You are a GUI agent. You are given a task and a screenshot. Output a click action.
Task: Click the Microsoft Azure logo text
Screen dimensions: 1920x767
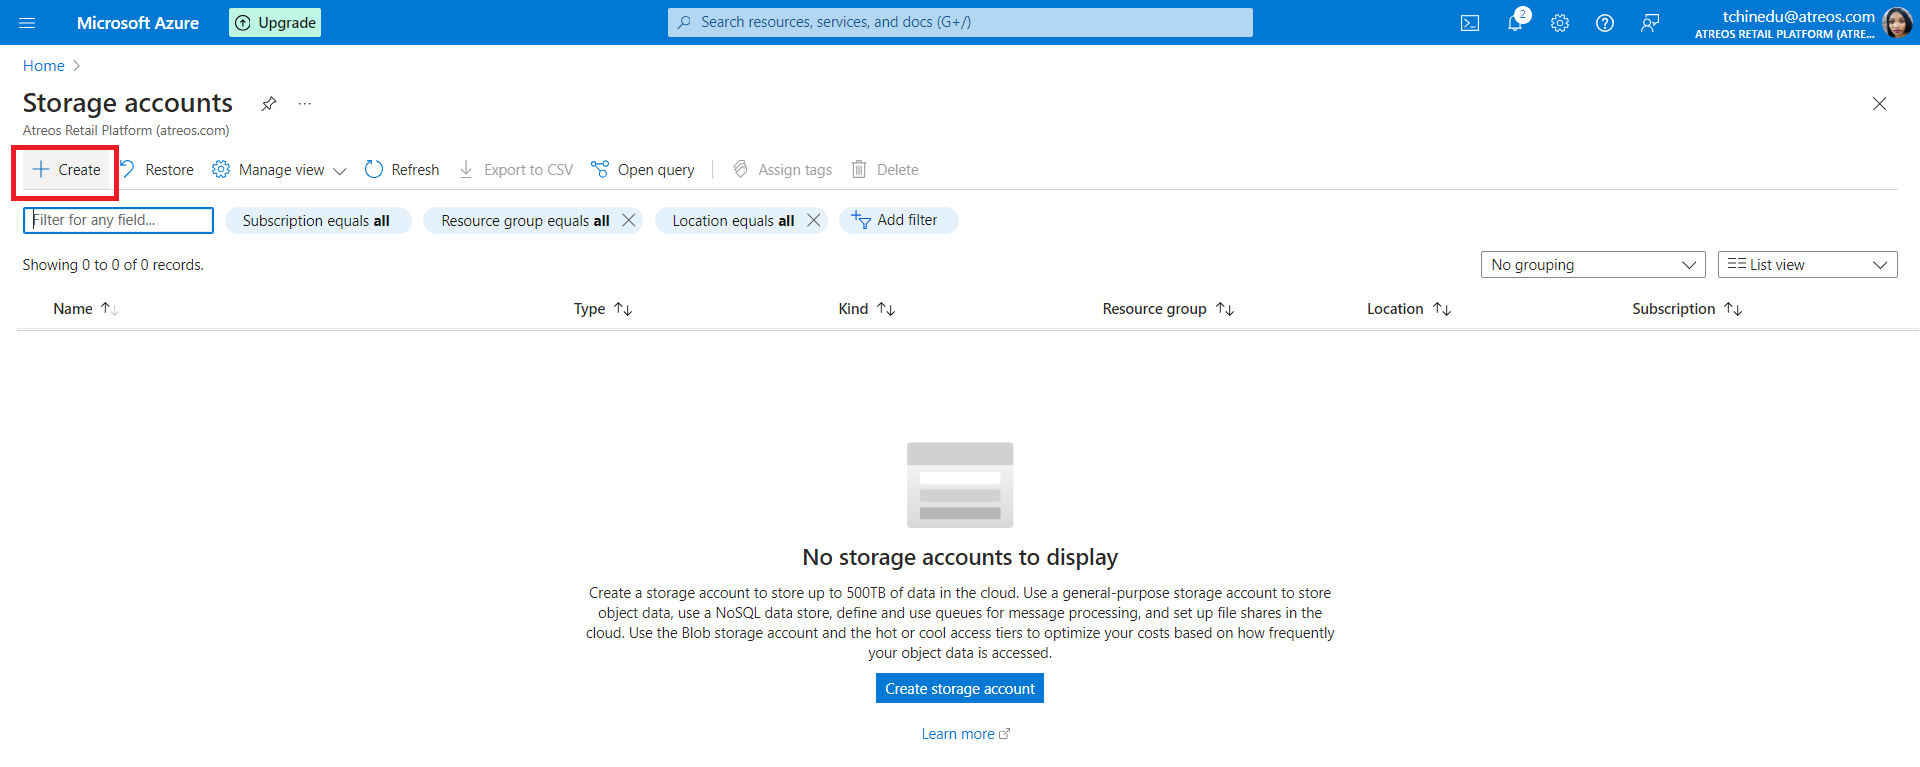[138, 23]
